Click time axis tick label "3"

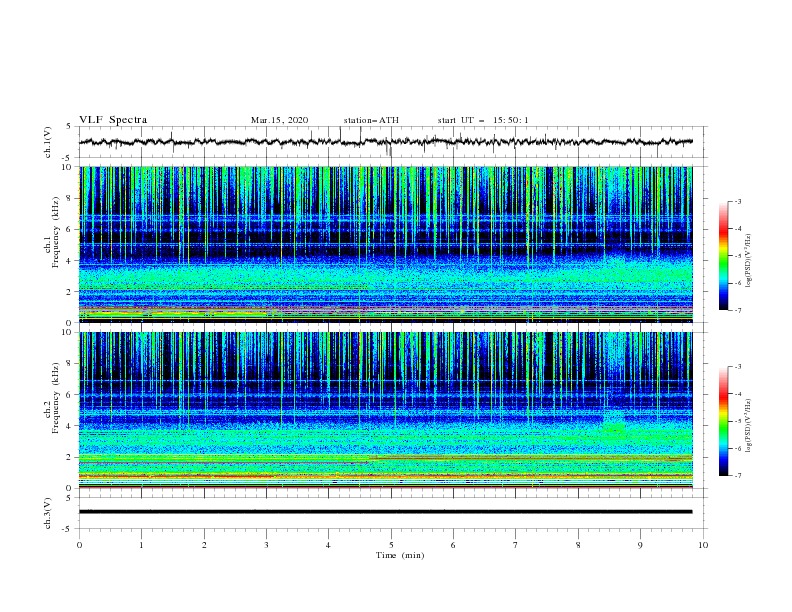[266, 545]
